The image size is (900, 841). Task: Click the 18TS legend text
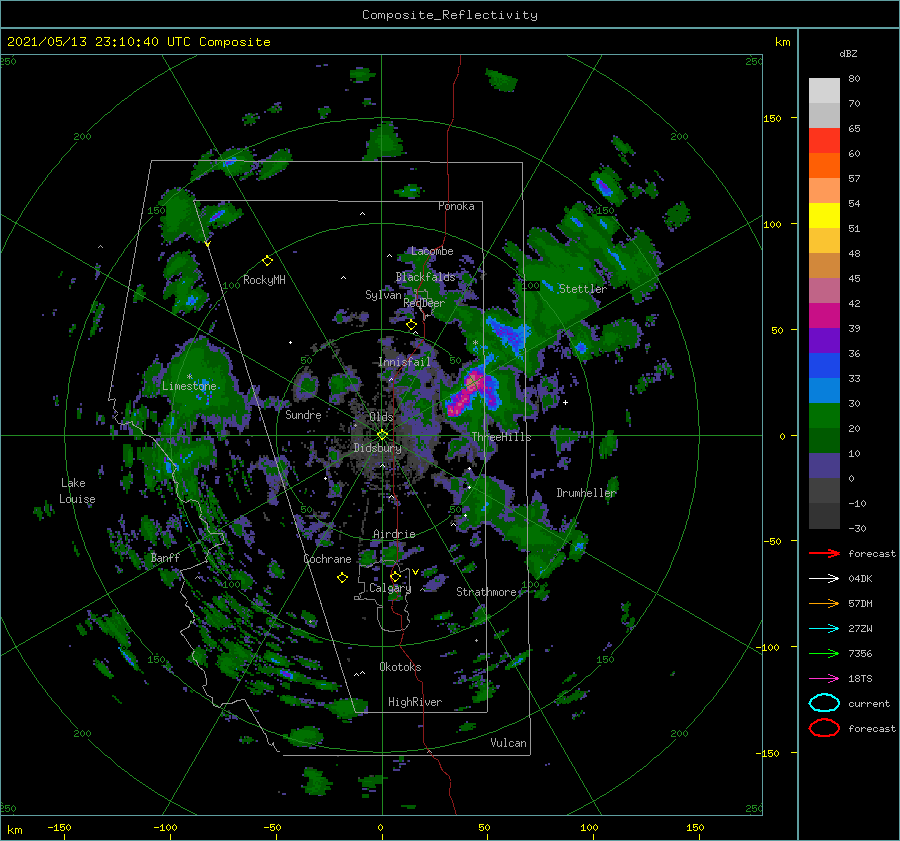click(860, 679)
